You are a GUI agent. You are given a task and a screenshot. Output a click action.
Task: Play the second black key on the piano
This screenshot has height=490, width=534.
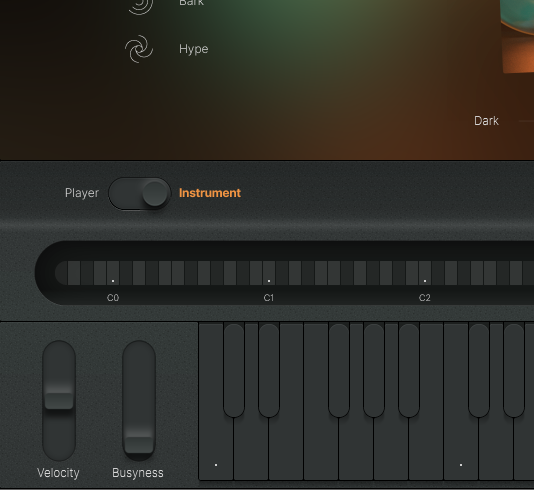pyautogui.click(x=269, y=370)
